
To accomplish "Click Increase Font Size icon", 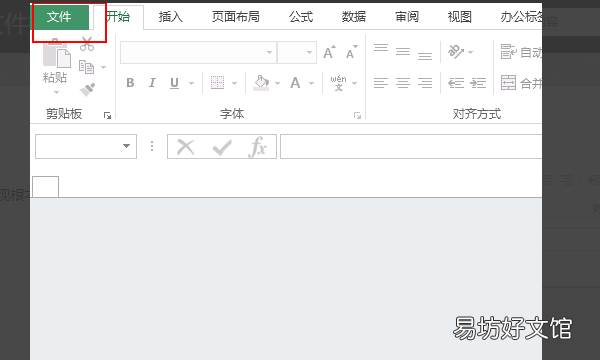I will coord(329,52).
